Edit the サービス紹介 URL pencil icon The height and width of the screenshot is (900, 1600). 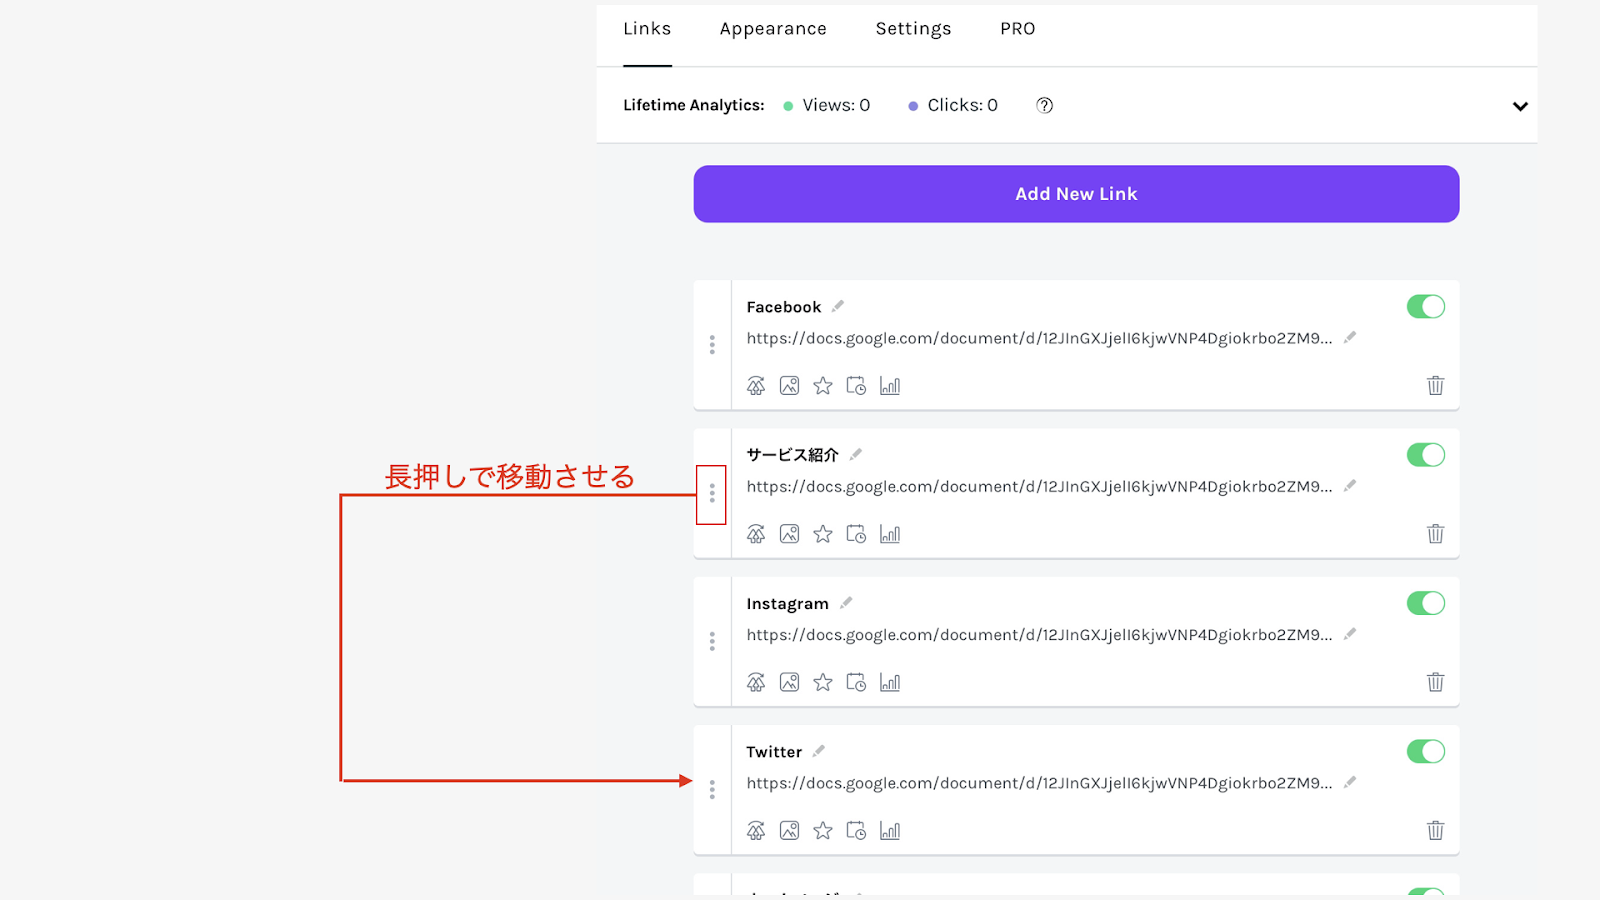[x=1350, y=485]
